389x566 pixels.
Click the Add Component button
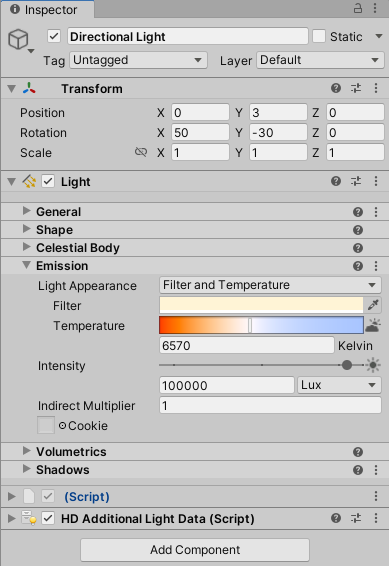(195, 550)
